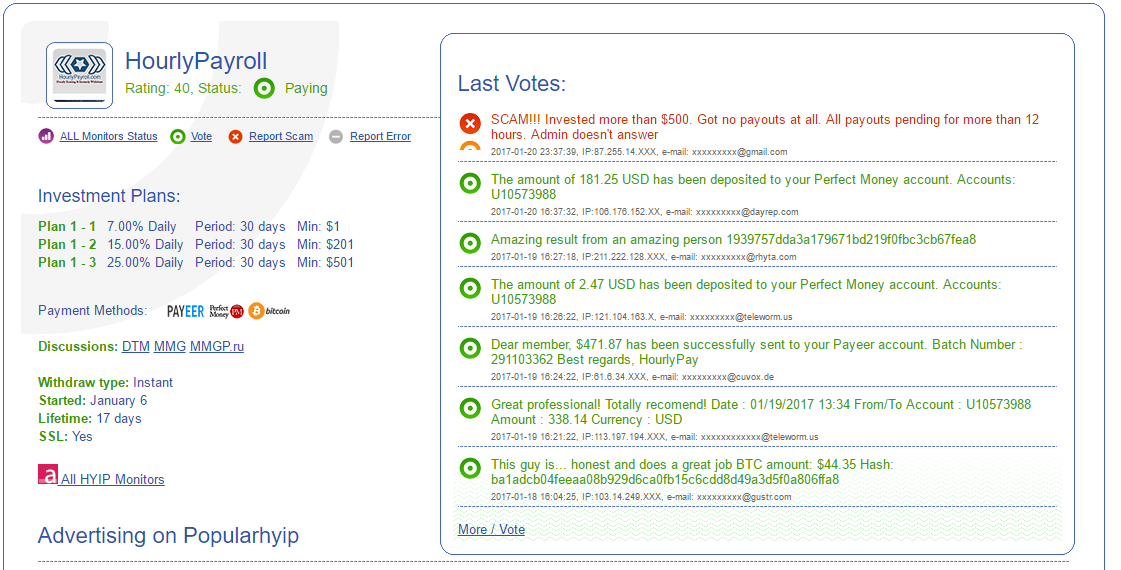The height and width of the screenshot is (570, 1121).
Task: Open the More / Vote link
Action: coord(491,529)
